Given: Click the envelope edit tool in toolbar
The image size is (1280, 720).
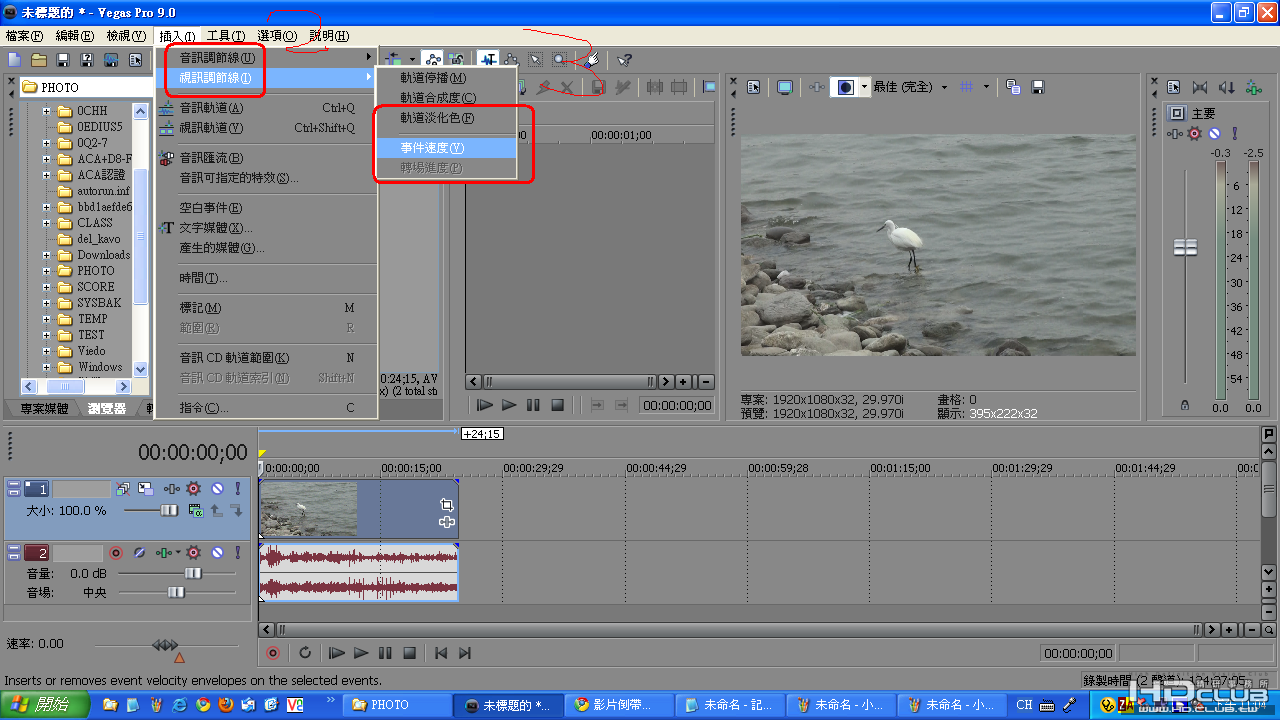Looking at the screenshot, I should pos(510,61).
